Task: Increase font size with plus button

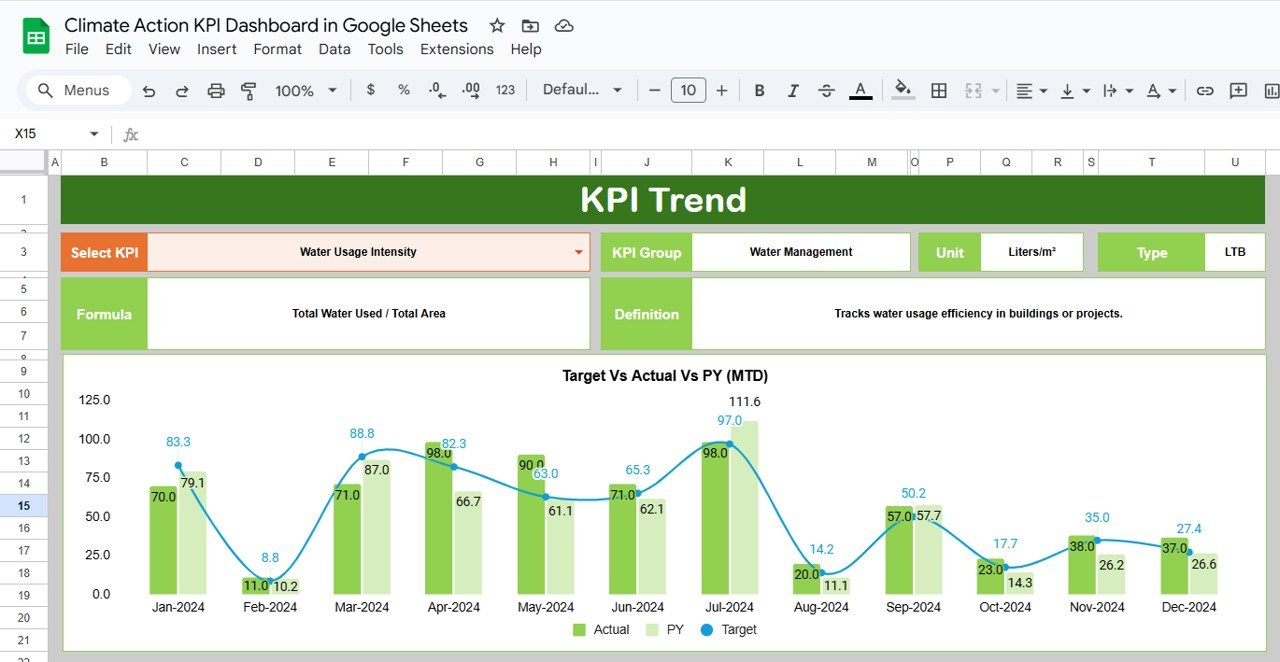Action: pos(721,90)
